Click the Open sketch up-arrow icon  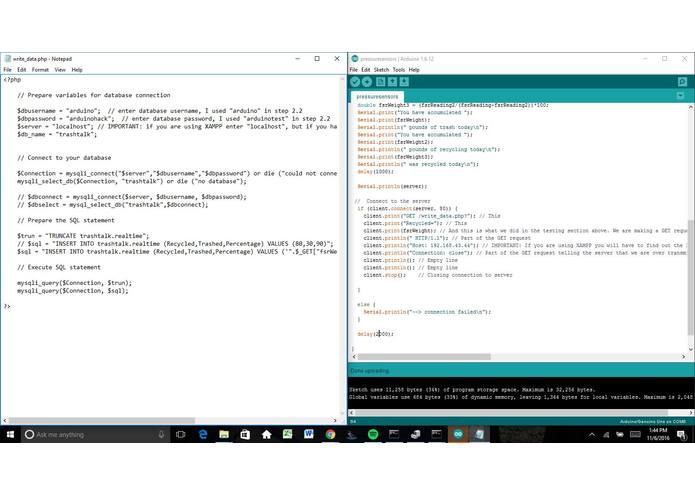392,82
